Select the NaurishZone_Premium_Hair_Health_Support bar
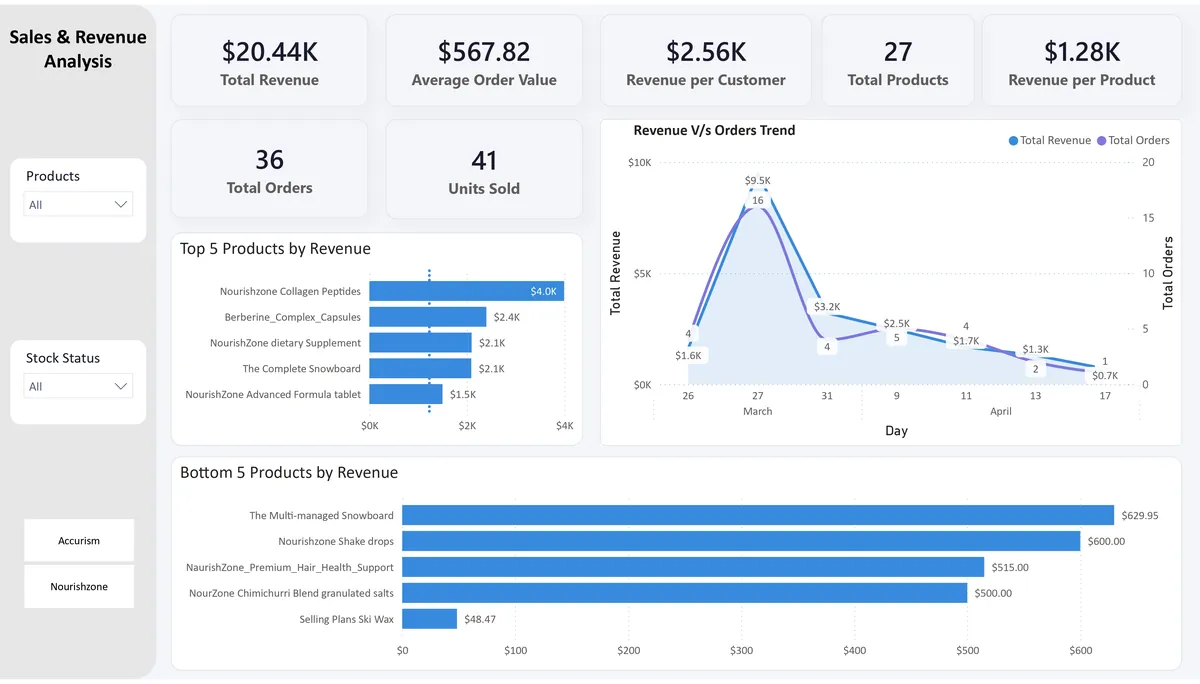Screen dimensions: 1200x684 (x=693, y=567)
